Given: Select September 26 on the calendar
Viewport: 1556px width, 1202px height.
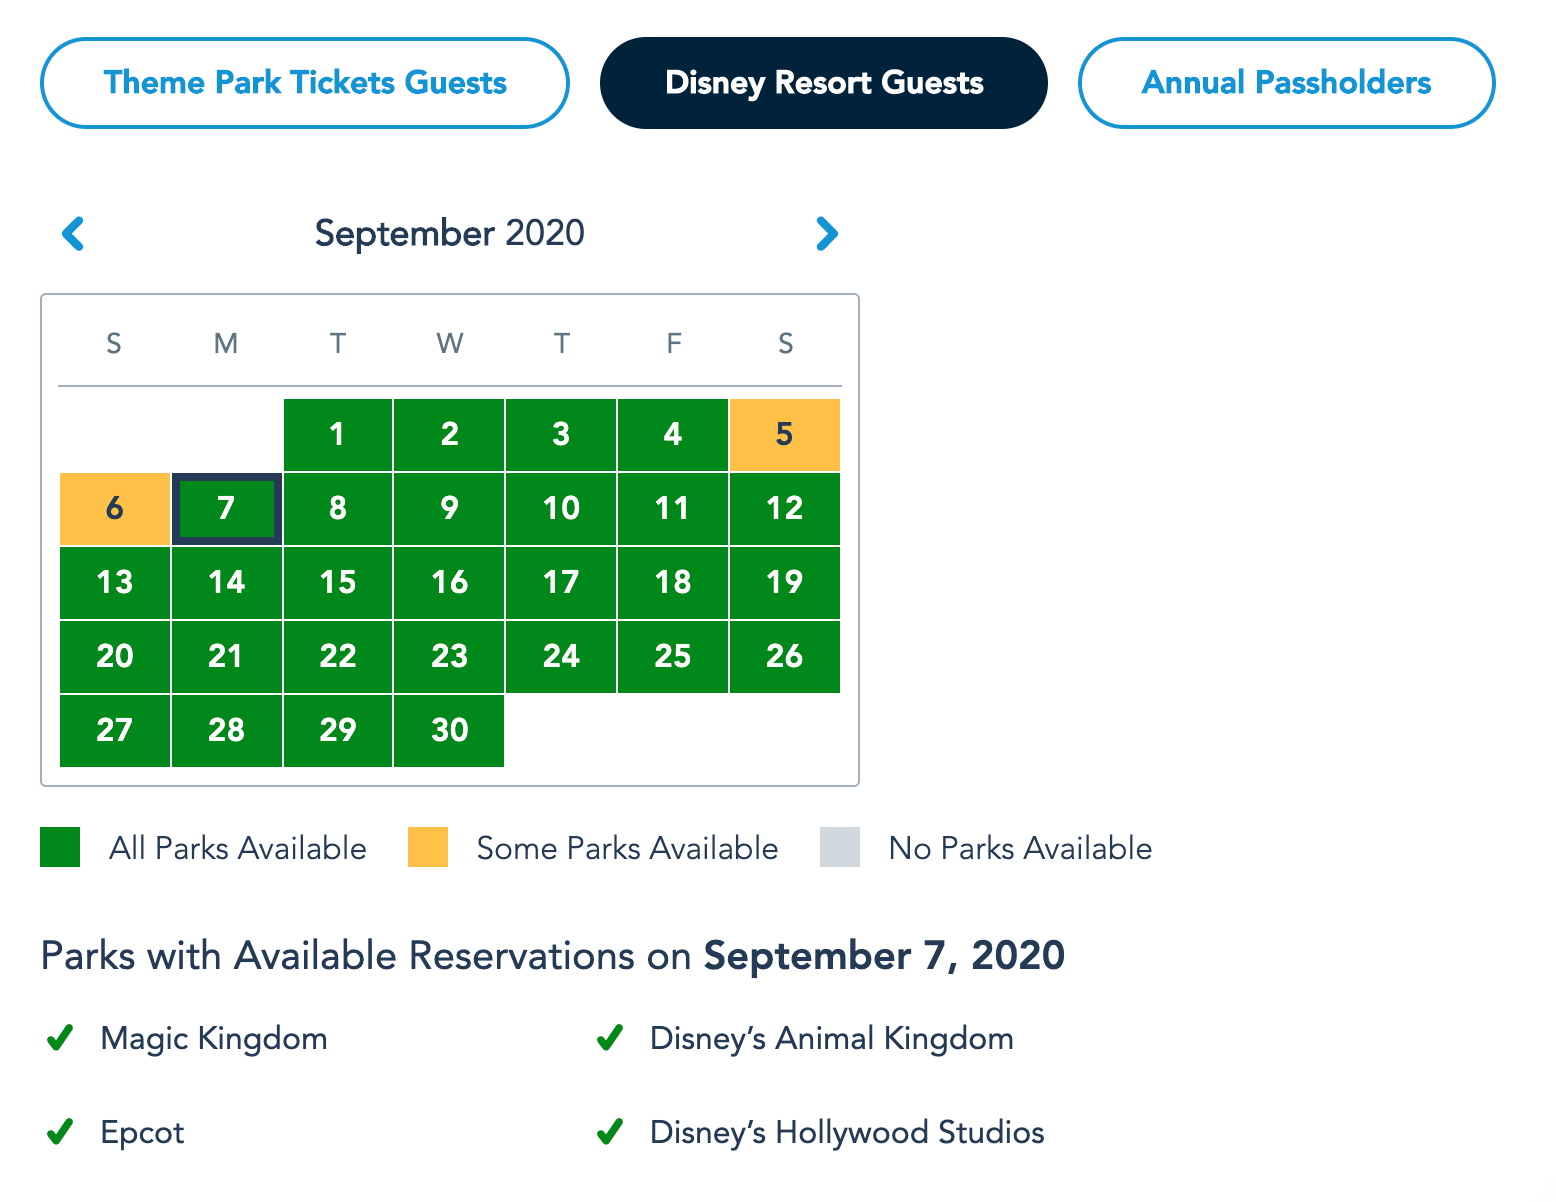Looking at the screenshot, I should click(x=785, y=656).
